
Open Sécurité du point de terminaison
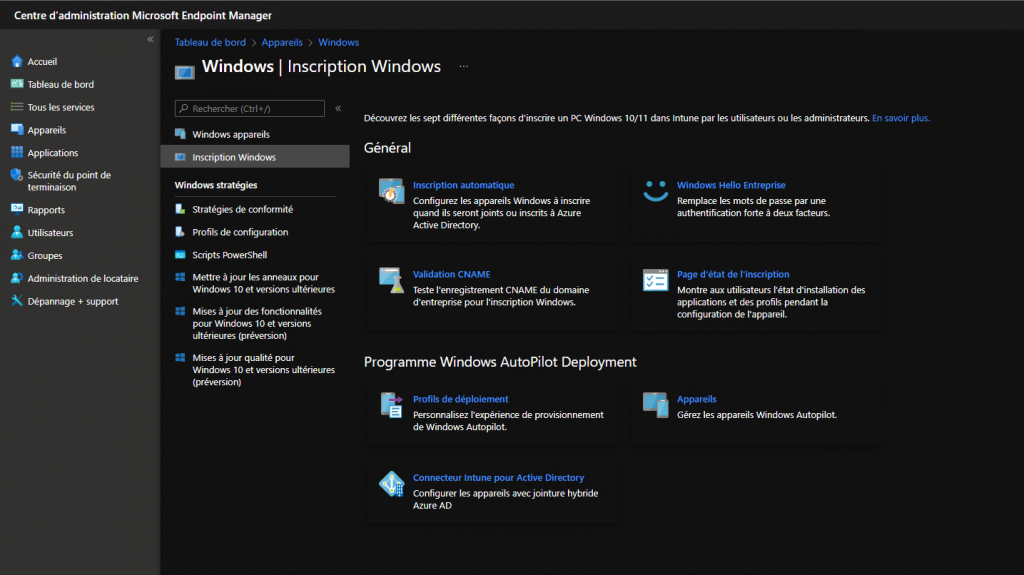(69, 181)
